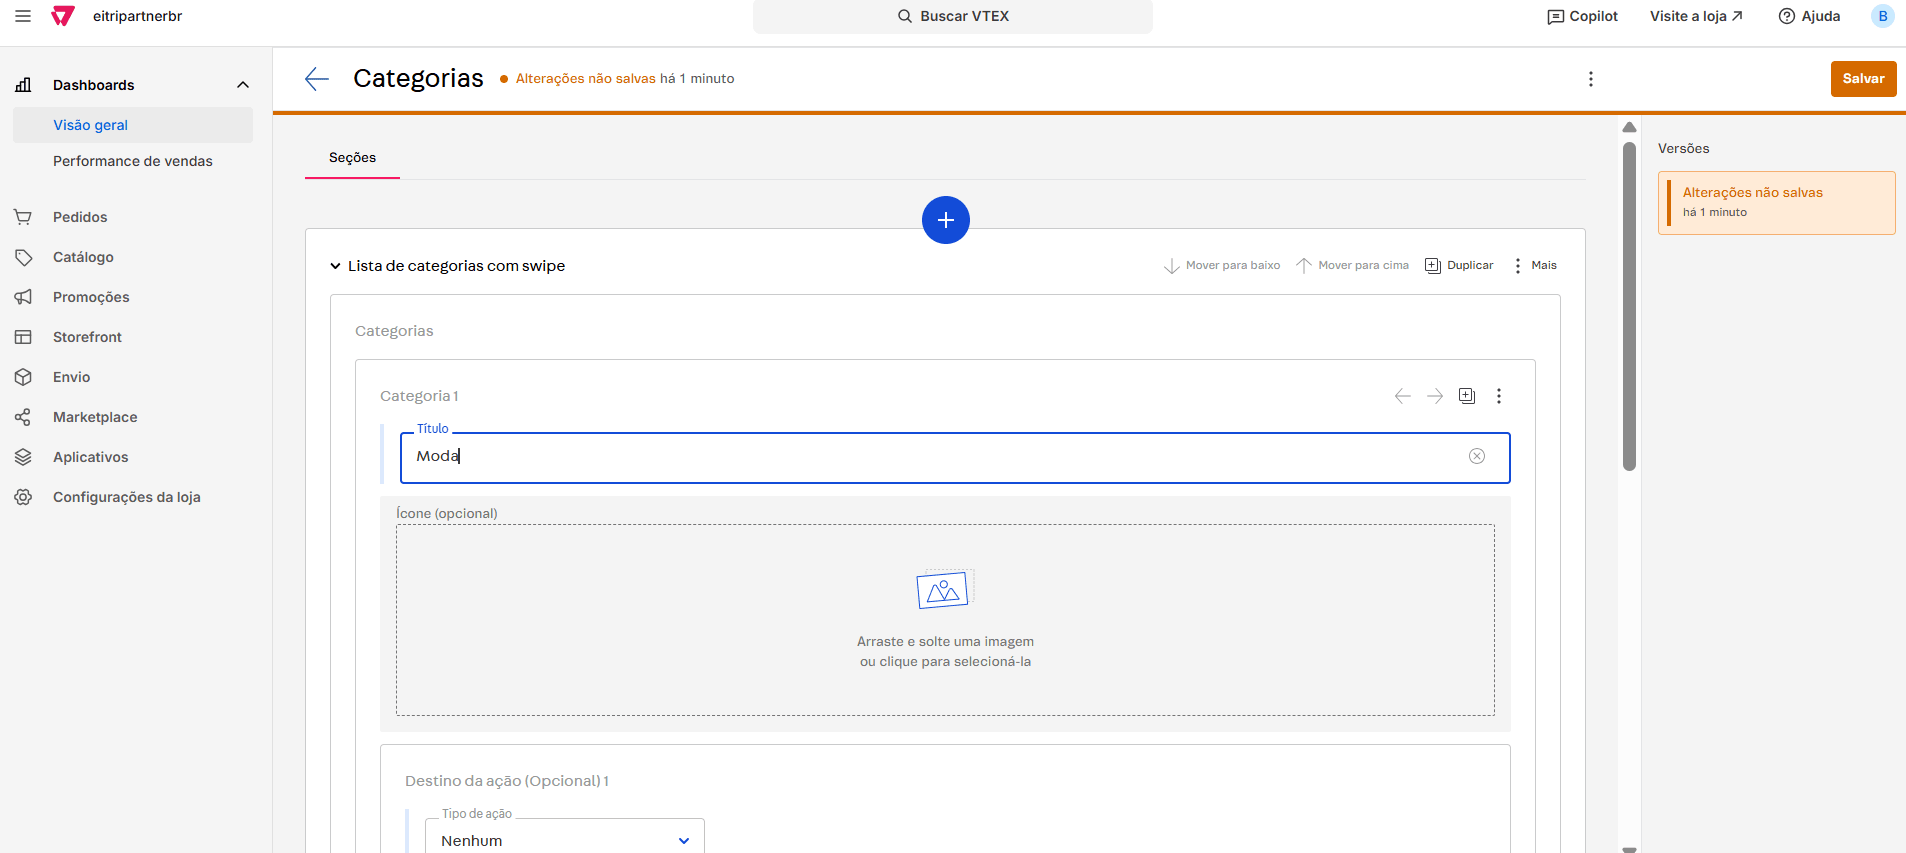Viewport: 1906px width, 853px height.
Task: Click the Buscar VTEX search field
Action: coord(952,16)
